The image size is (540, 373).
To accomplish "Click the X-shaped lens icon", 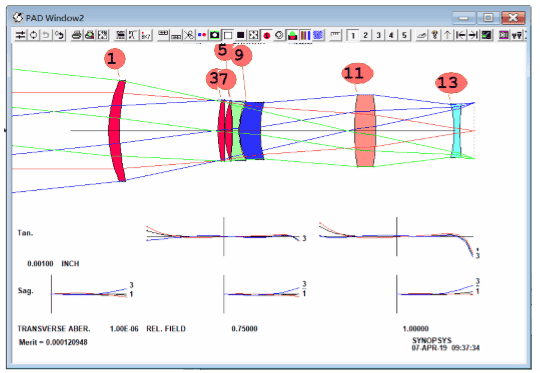I will point(133,35).
